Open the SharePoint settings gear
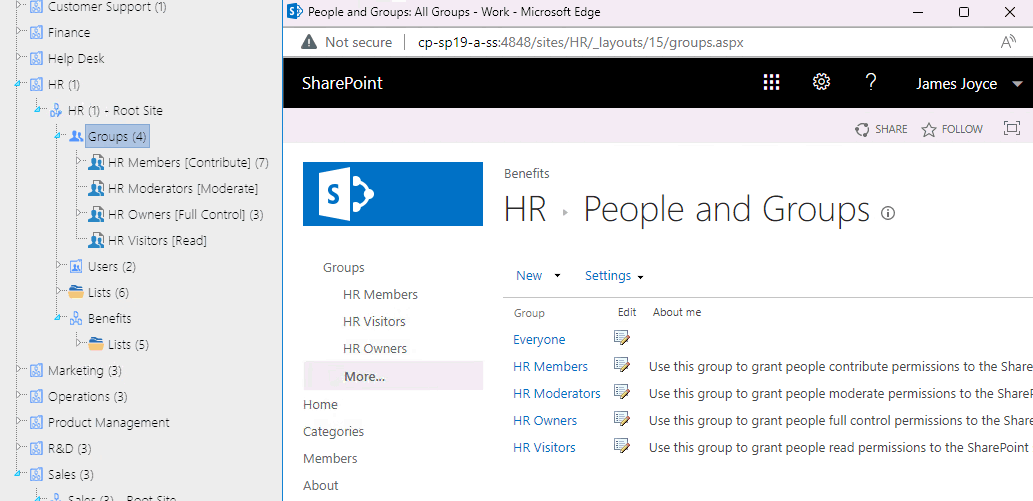The width and height of the screenshot is (1033, 501). [x=821, y=83]
